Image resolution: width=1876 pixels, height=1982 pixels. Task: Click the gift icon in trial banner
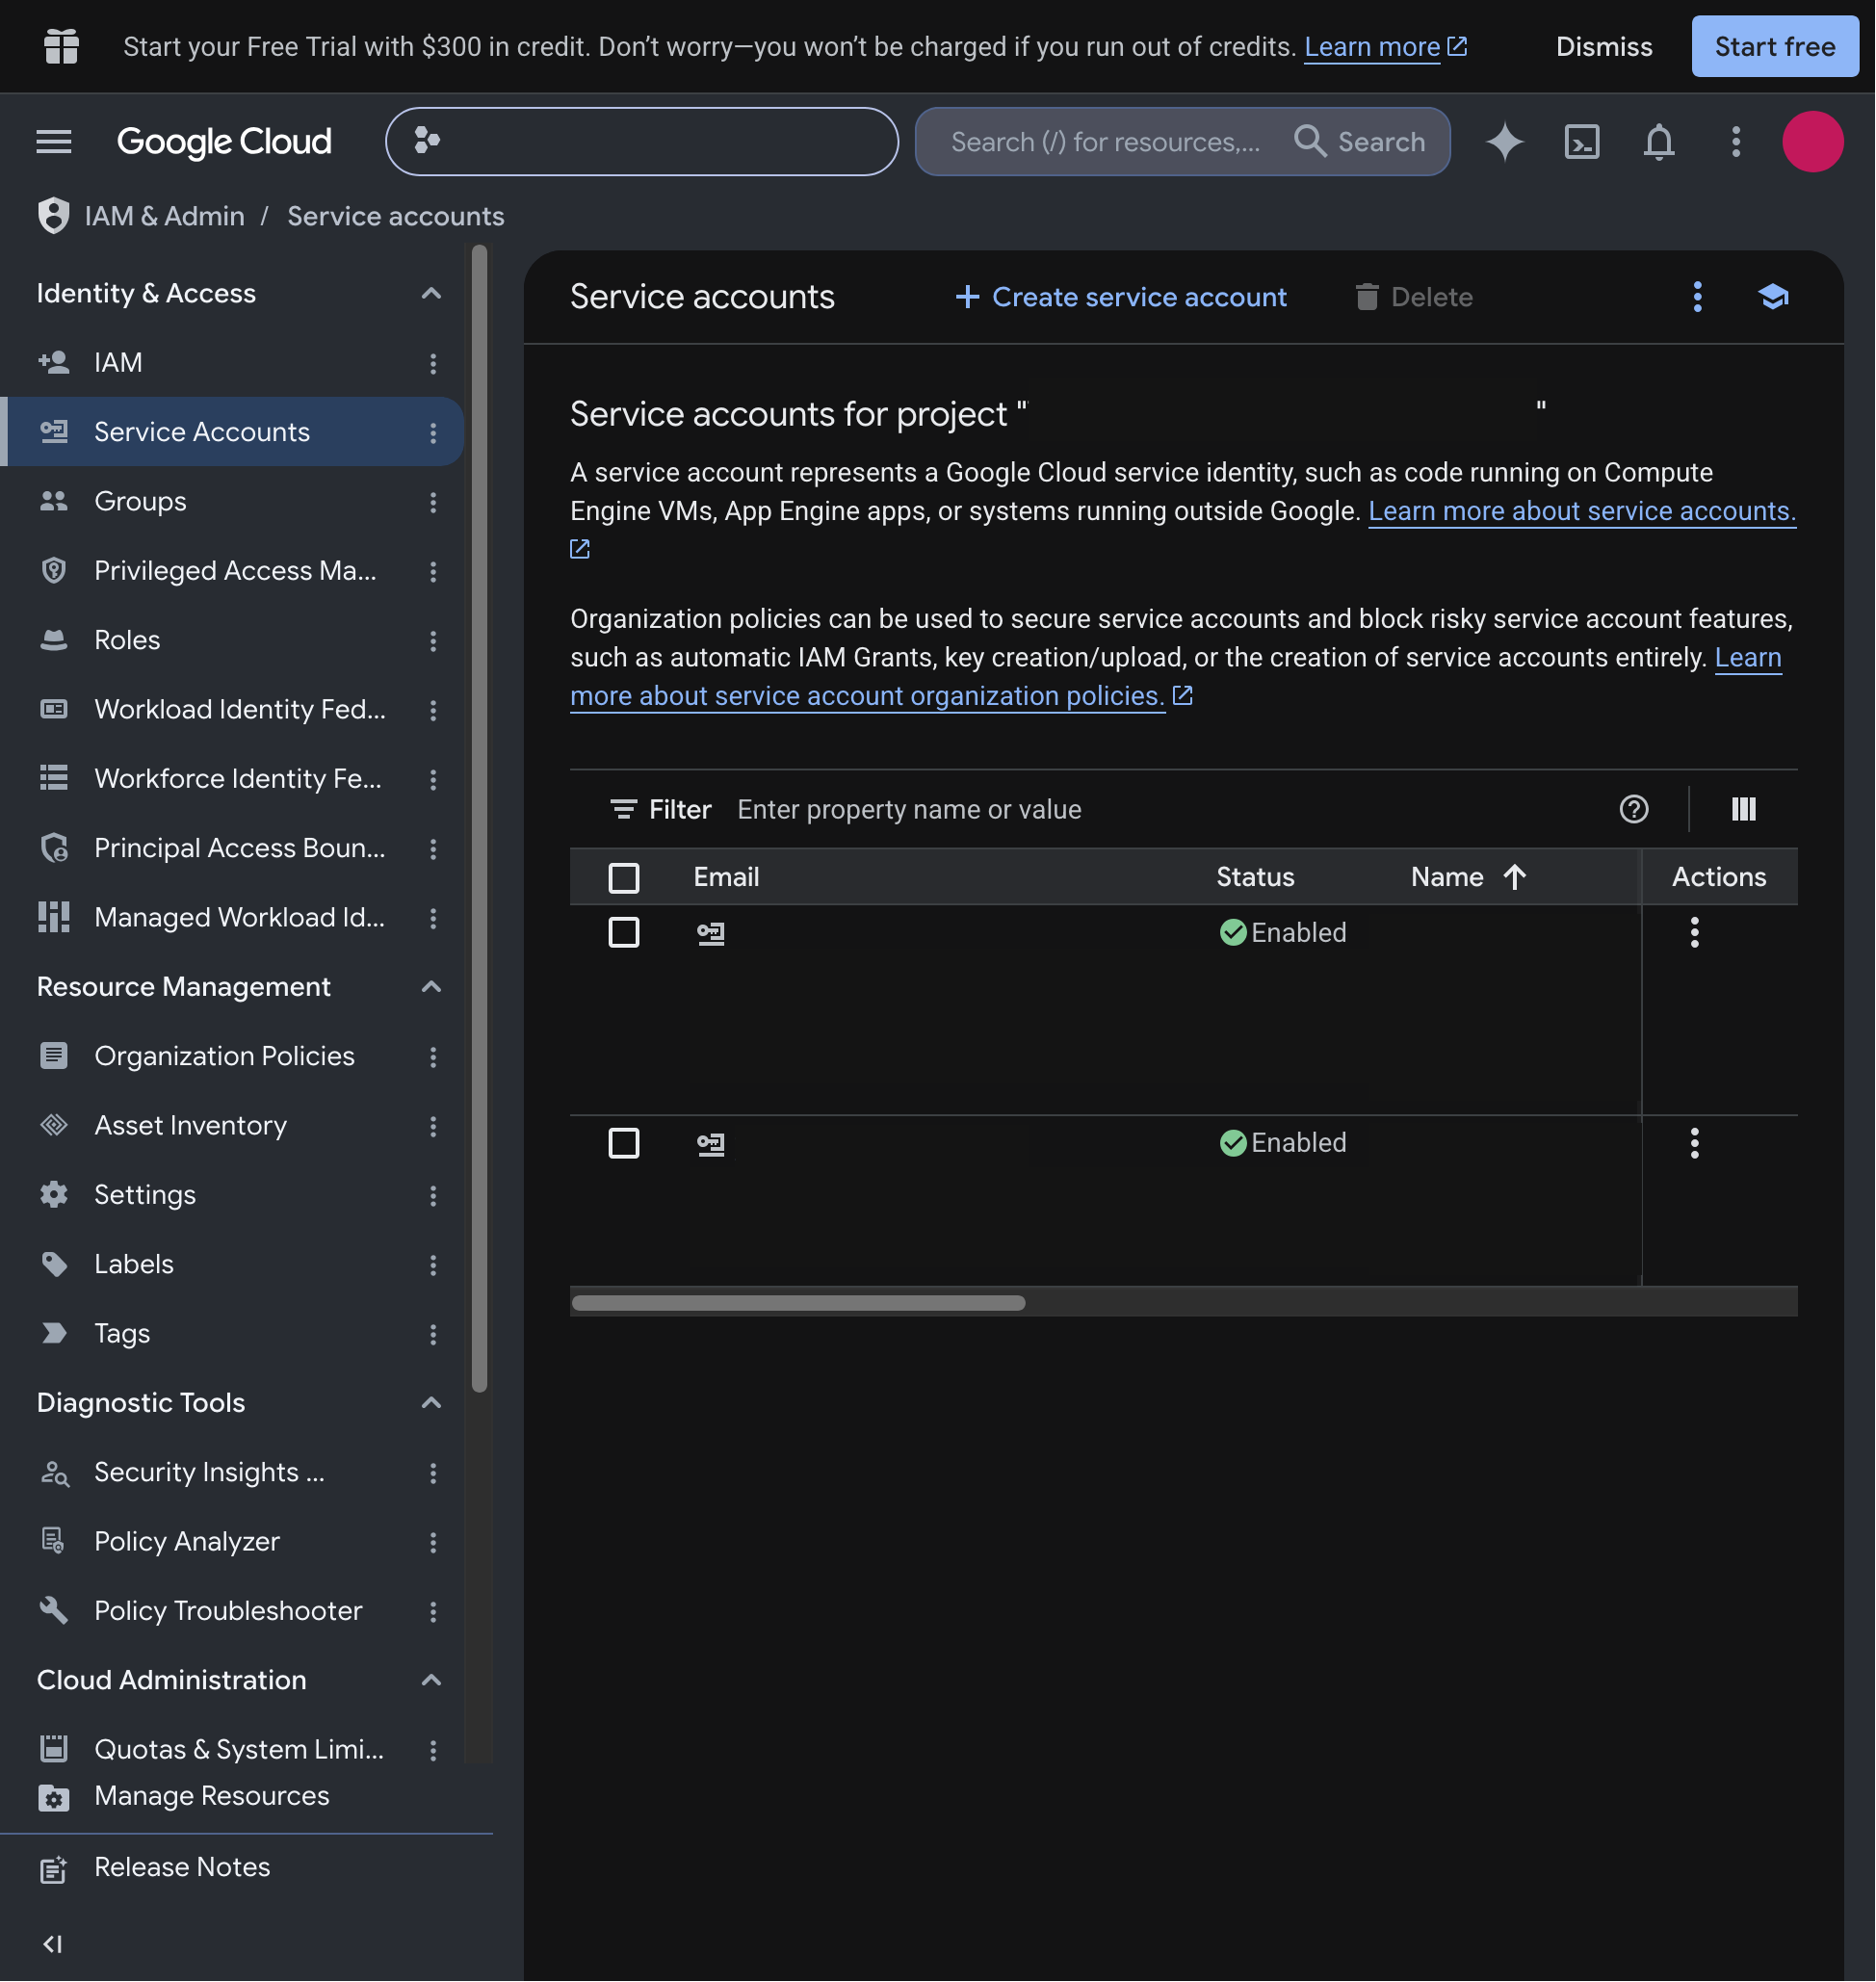pos(62,47)
